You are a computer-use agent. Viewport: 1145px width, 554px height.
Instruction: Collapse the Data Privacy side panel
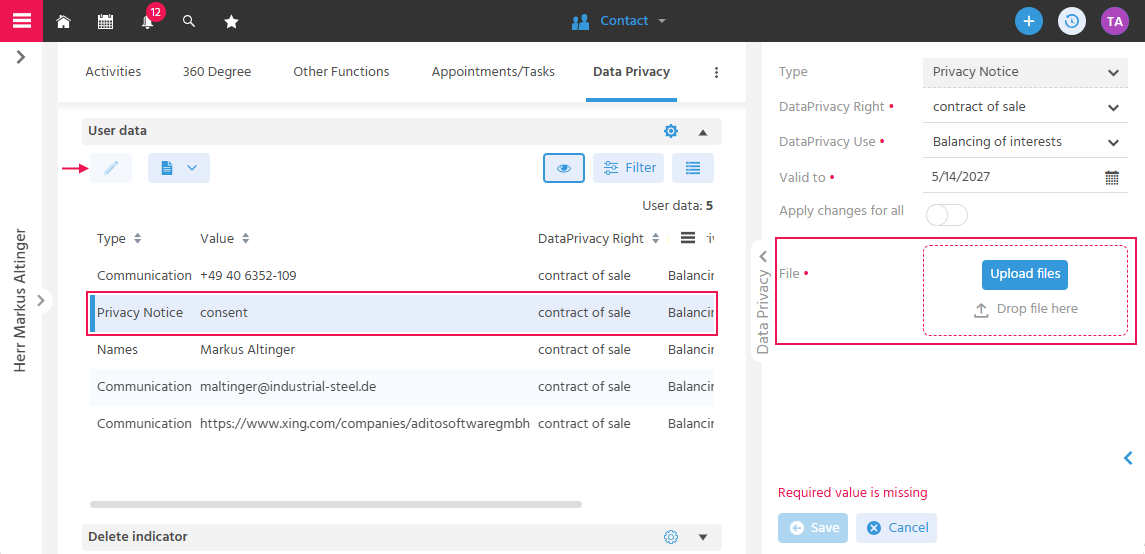tap(762, 256)
